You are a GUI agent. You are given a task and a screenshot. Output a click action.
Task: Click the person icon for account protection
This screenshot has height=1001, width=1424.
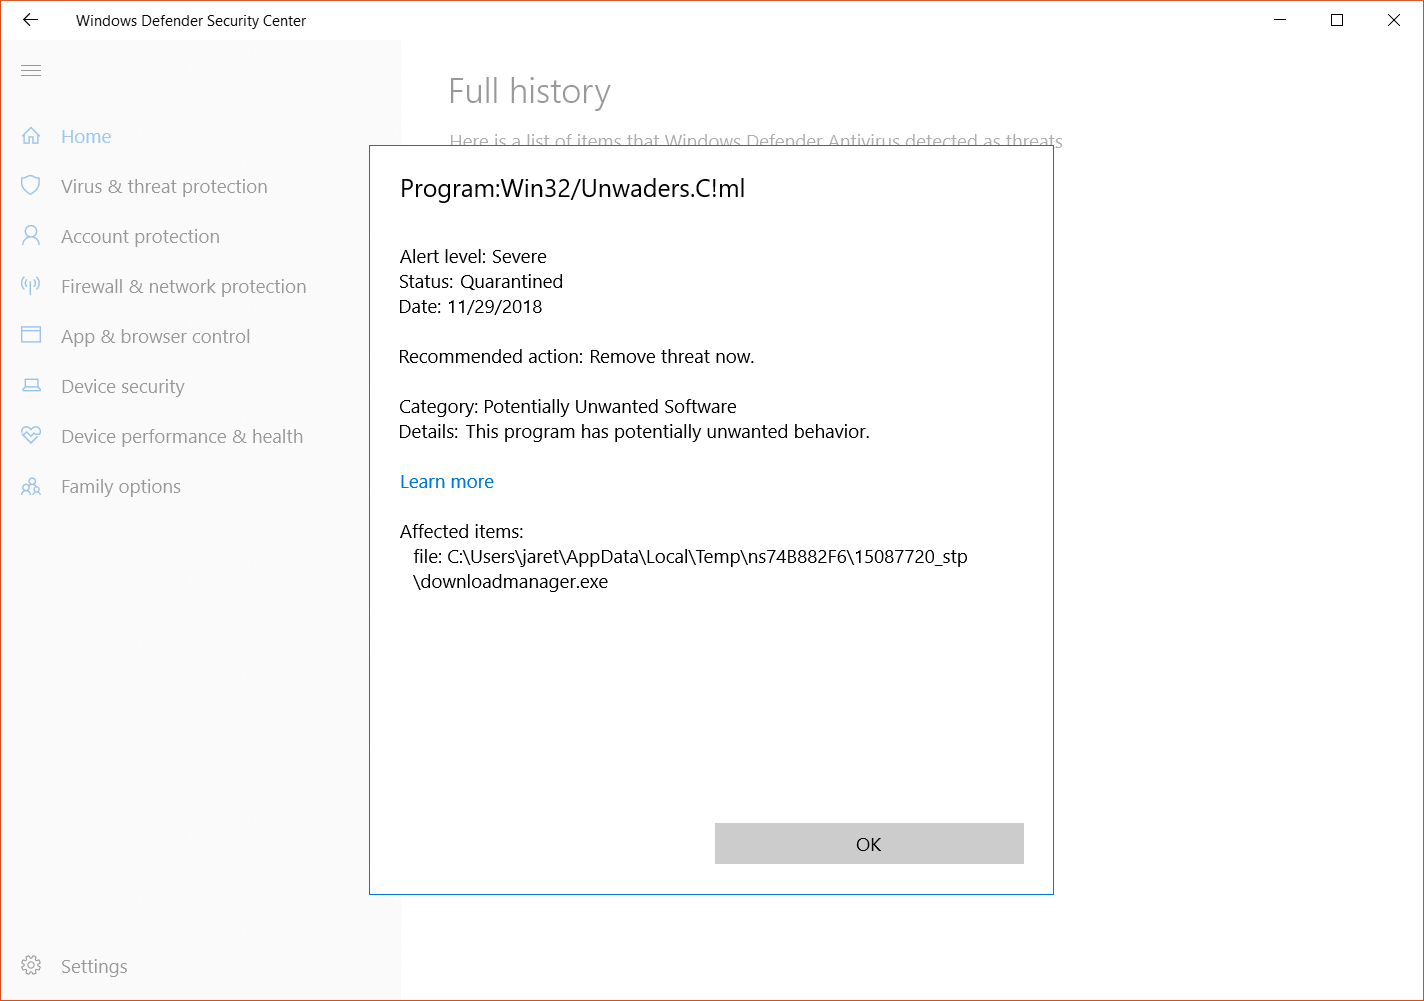click(31, 236)
